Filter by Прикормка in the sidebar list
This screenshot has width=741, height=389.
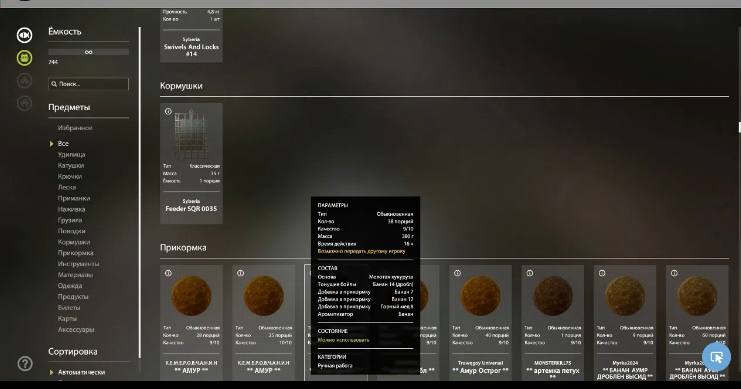[x=76, y=253]
